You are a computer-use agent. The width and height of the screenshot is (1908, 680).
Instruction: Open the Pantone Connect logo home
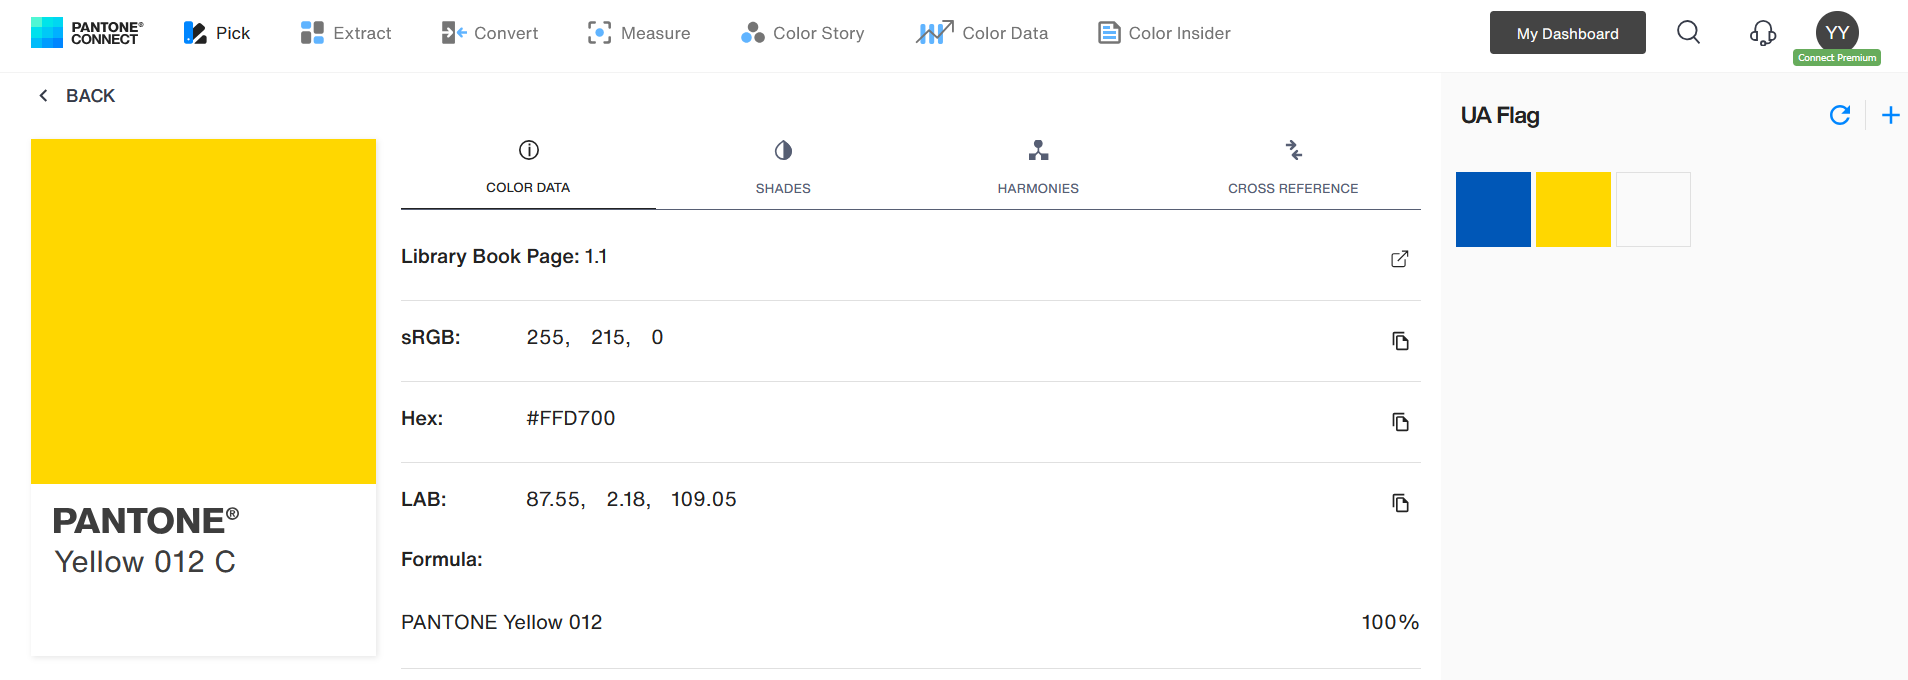pos(87,33)
